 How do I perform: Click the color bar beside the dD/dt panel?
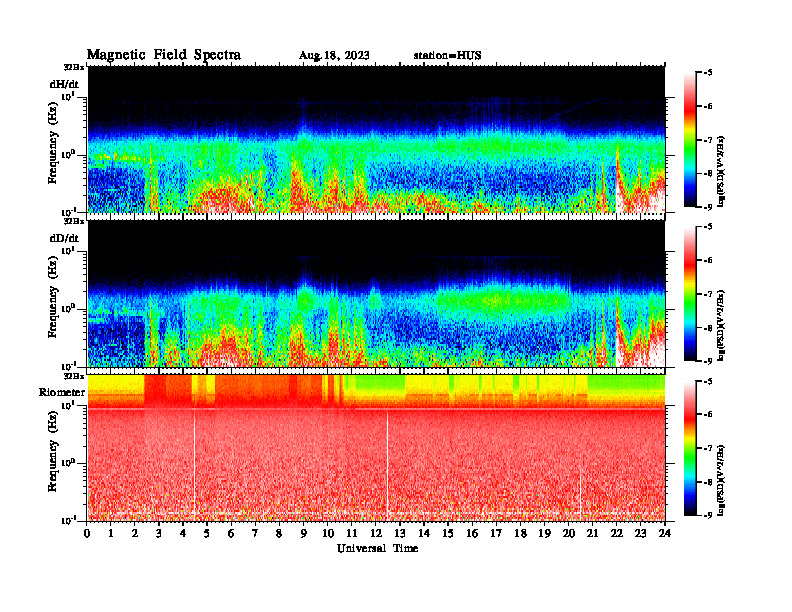(690, 294)
